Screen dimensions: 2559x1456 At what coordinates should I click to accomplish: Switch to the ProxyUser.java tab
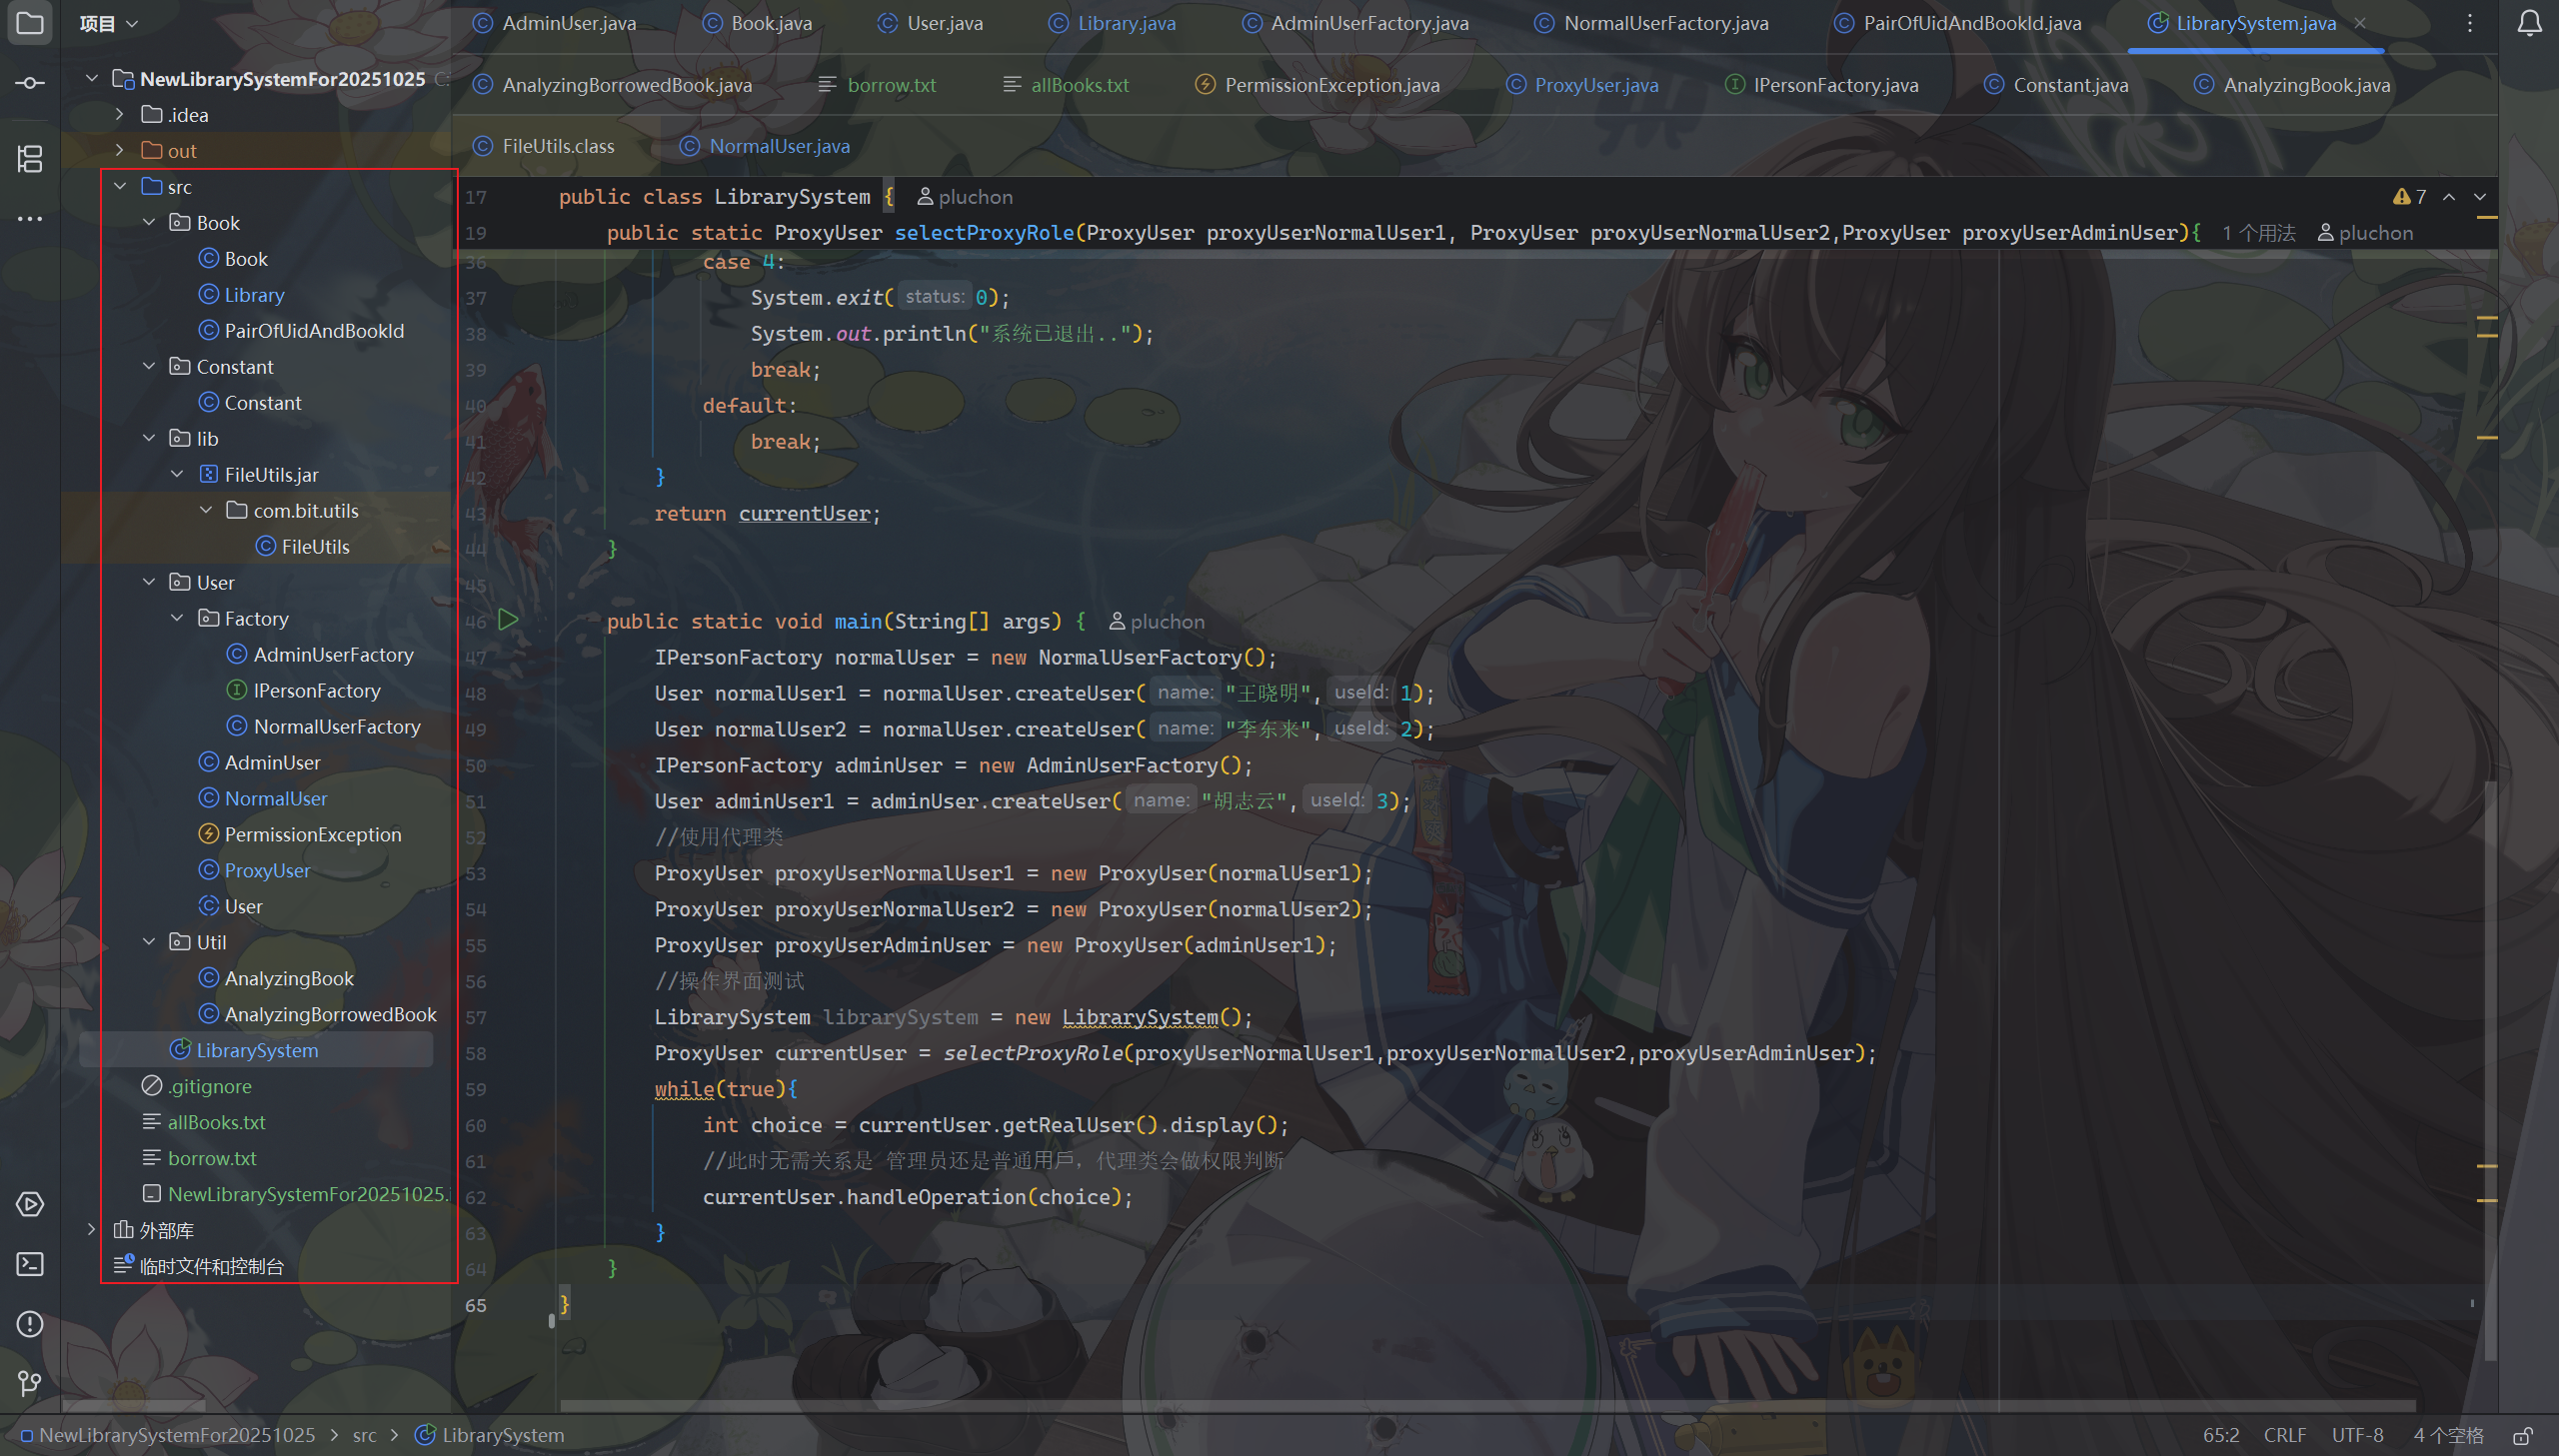(1595, 85)
